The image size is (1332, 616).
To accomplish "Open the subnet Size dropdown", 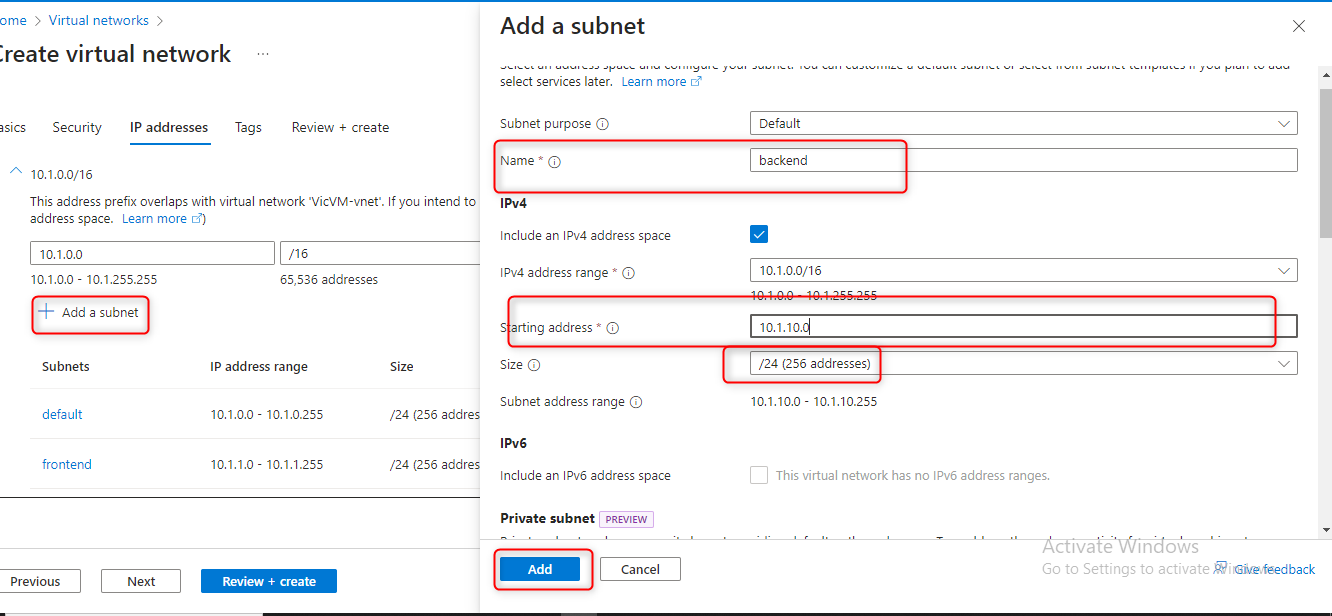I will 1023,364.
